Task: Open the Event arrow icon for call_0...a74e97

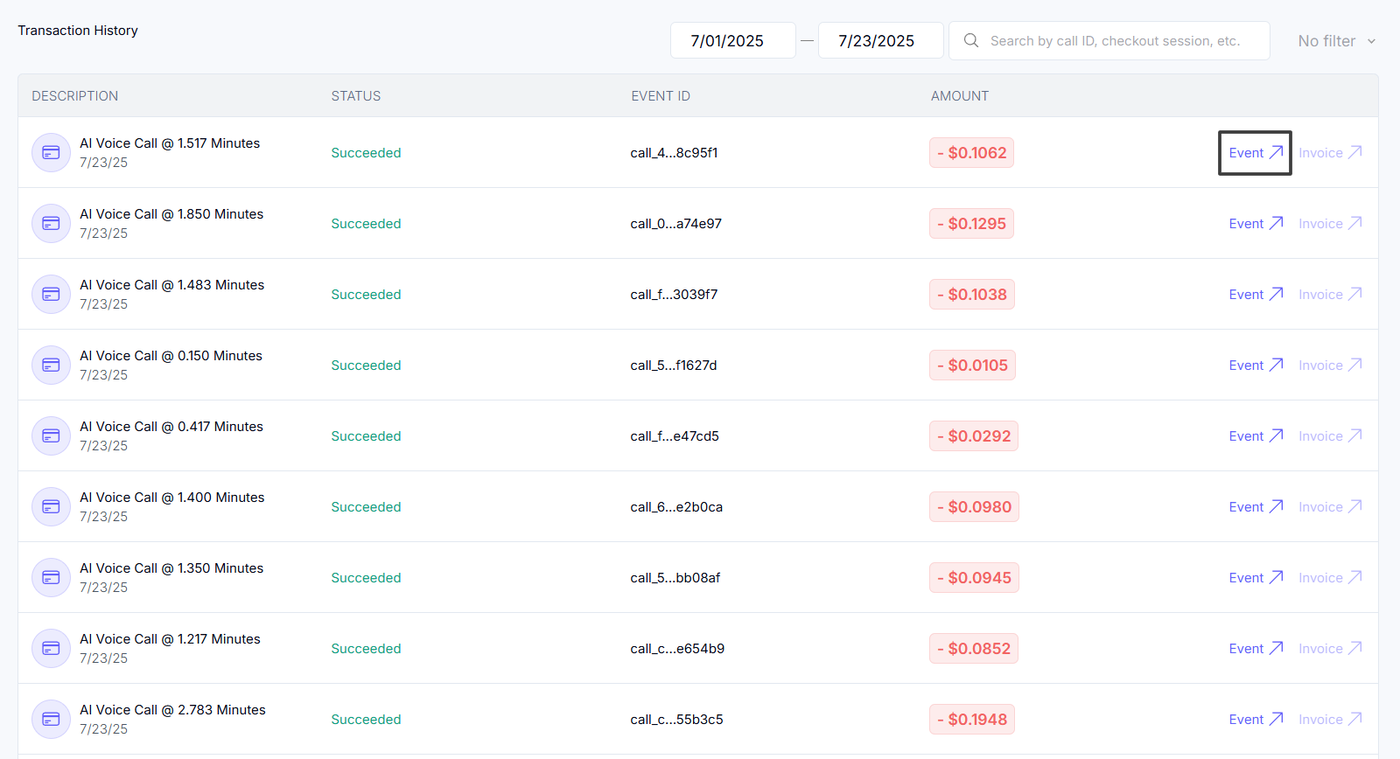Action: pos(1276,223)
